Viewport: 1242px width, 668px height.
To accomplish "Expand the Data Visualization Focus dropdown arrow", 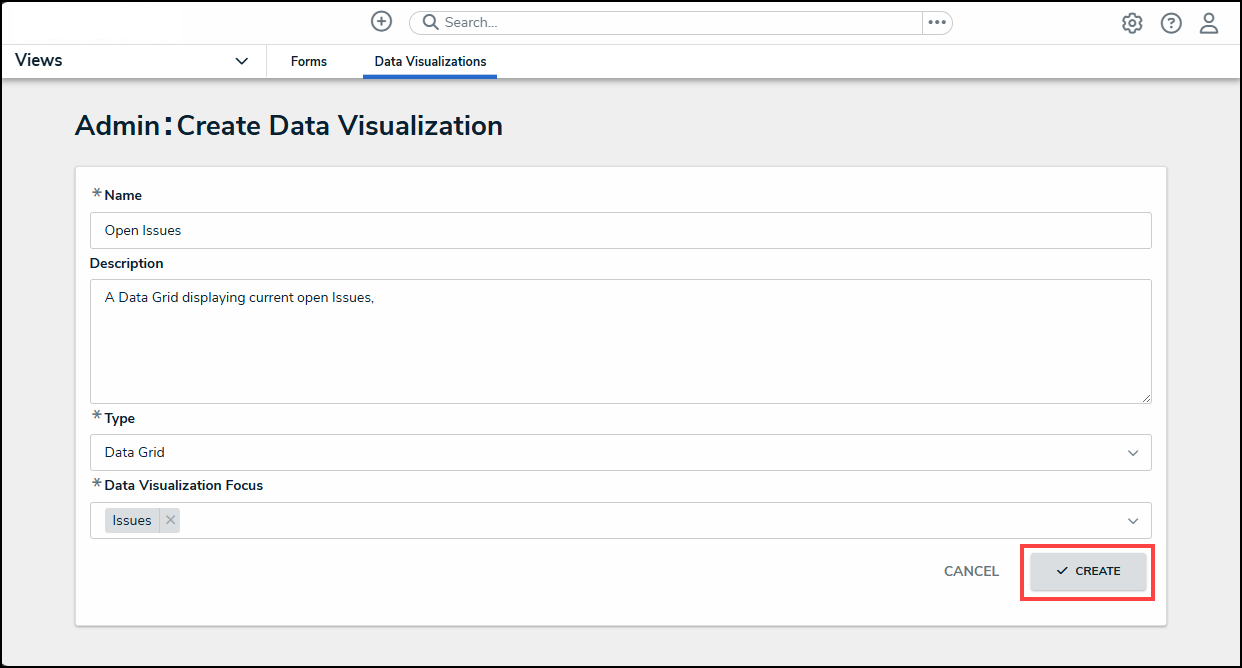I will click(x=1133, y=521).
